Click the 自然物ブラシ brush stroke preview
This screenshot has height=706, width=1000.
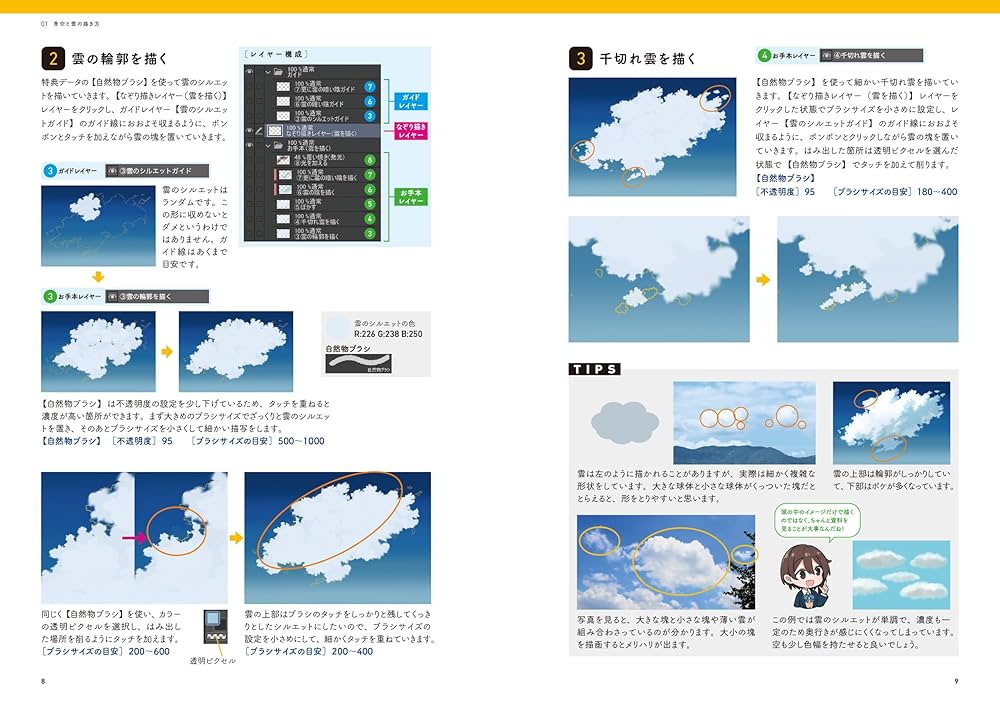click(x=360, y=362)
